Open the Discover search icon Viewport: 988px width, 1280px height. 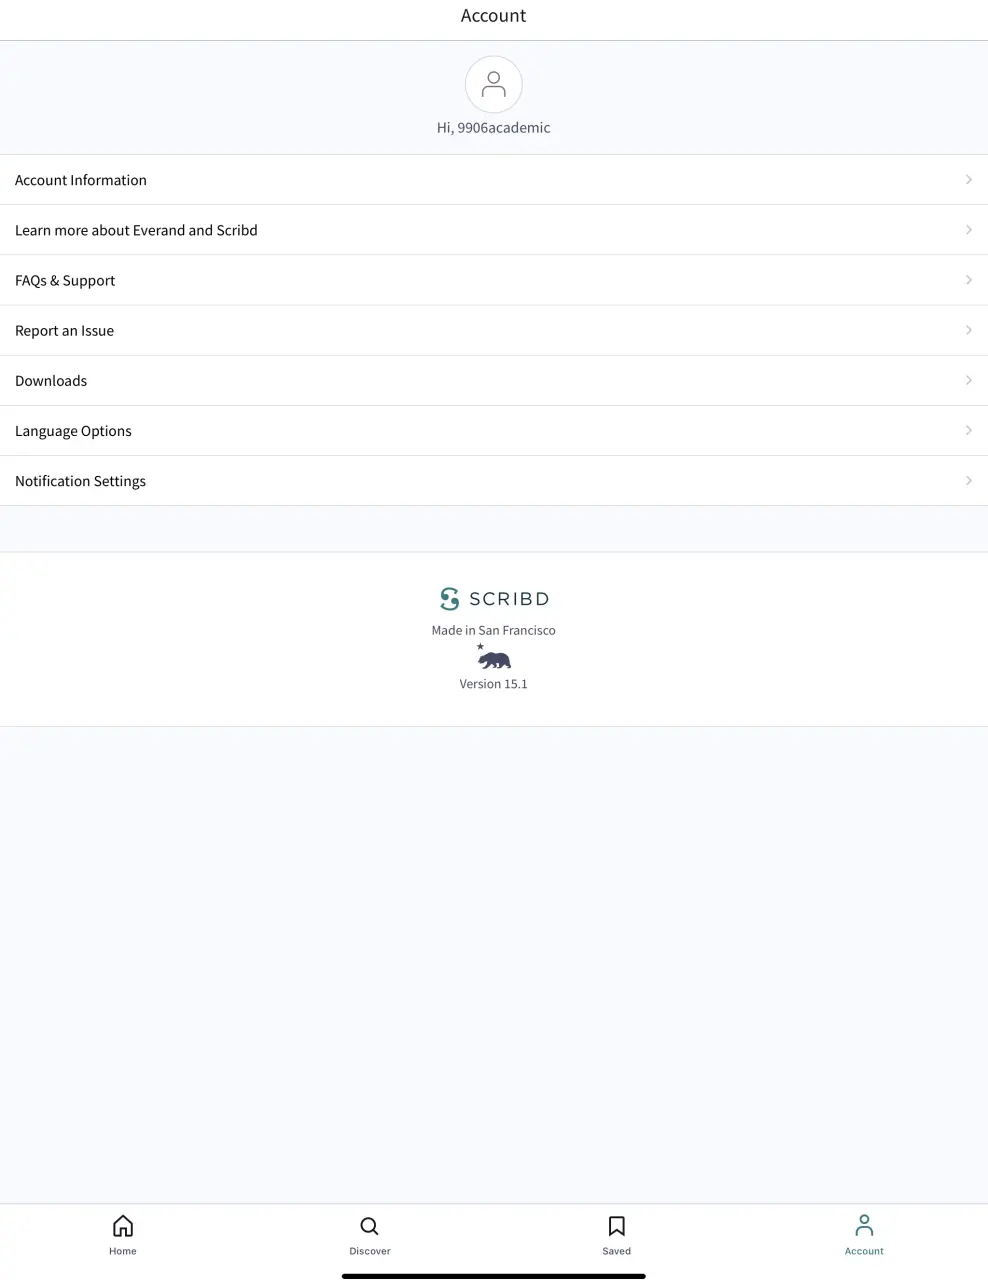pyautogui.click(x=369, y=1226)
